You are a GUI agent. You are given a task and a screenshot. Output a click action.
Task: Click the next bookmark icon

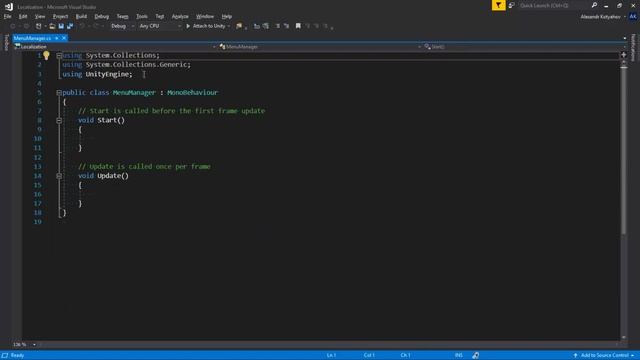[317, 26]
